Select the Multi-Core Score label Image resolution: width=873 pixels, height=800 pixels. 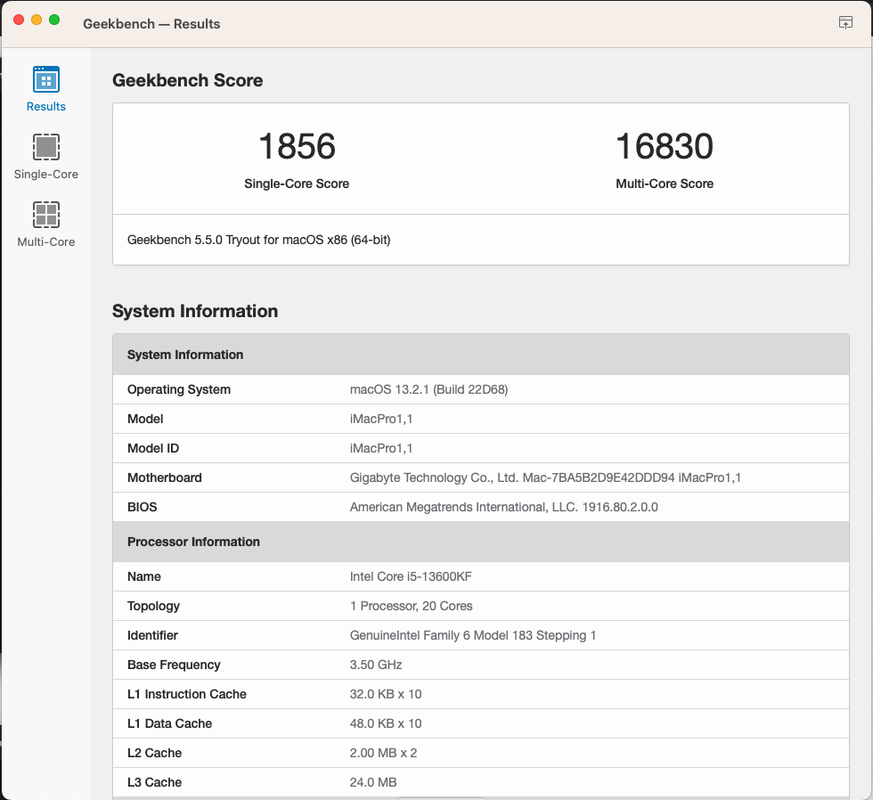pos(664,184)
